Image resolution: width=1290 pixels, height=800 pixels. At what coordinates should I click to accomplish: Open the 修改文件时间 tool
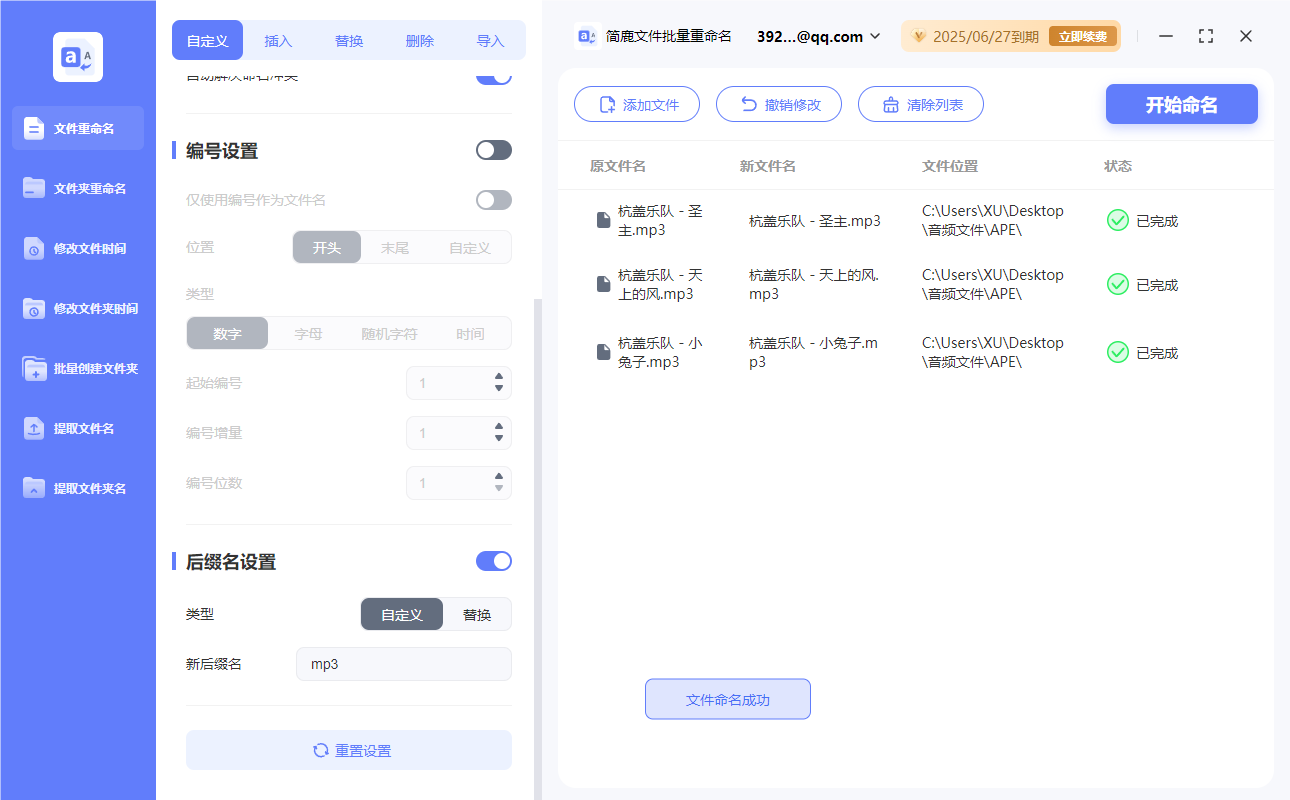[x=77, y=248]
